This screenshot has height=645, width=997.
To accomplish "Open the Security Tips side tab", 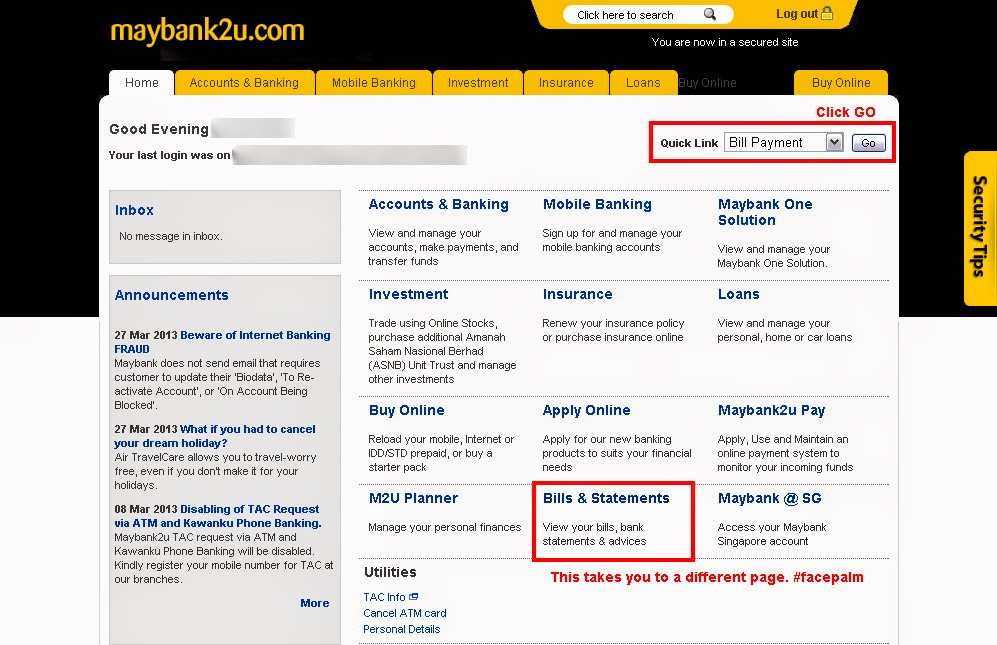I will coord(980,228).
